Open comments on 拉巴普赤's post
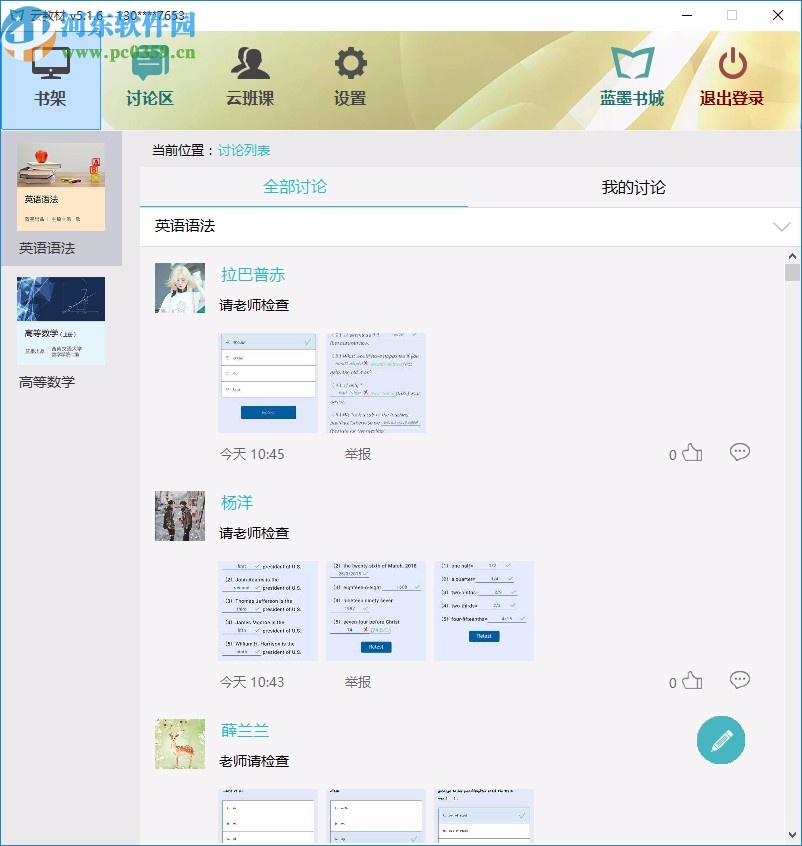The height and width of the screenshot is (846, 802). (x=740, y=452)
